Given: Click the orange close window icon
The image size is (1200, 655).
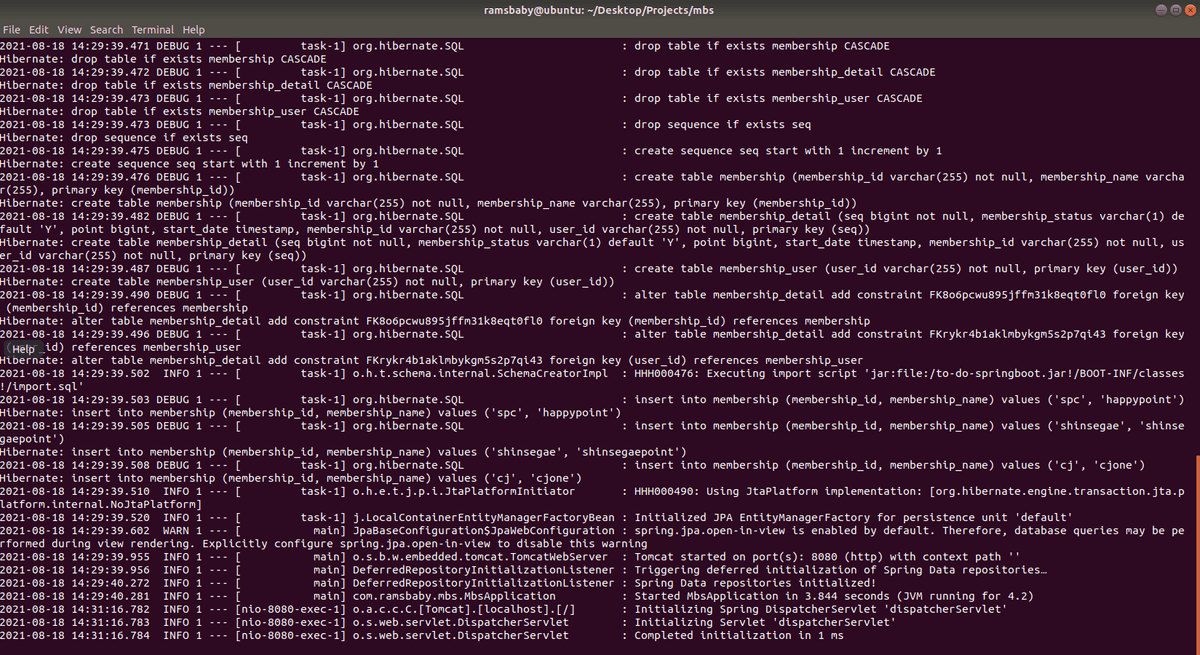Looking at the screenshot, I should pos(1192,8).
